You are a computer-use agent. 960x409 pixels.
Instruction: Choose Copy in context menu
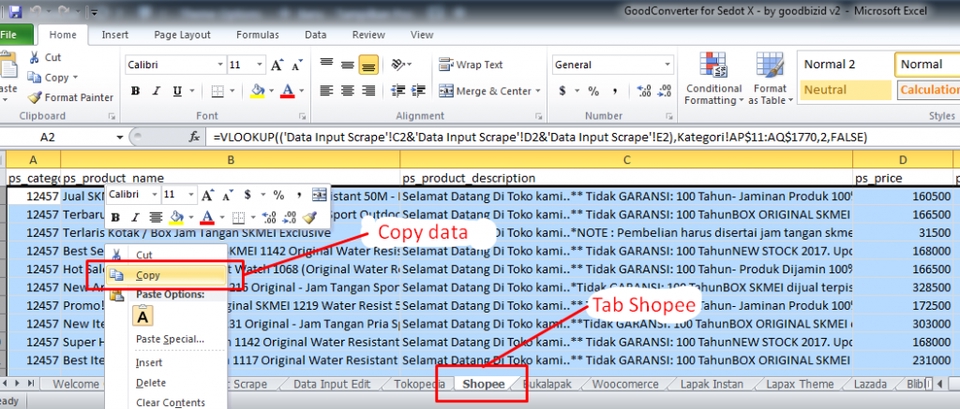tap(166, 276)
